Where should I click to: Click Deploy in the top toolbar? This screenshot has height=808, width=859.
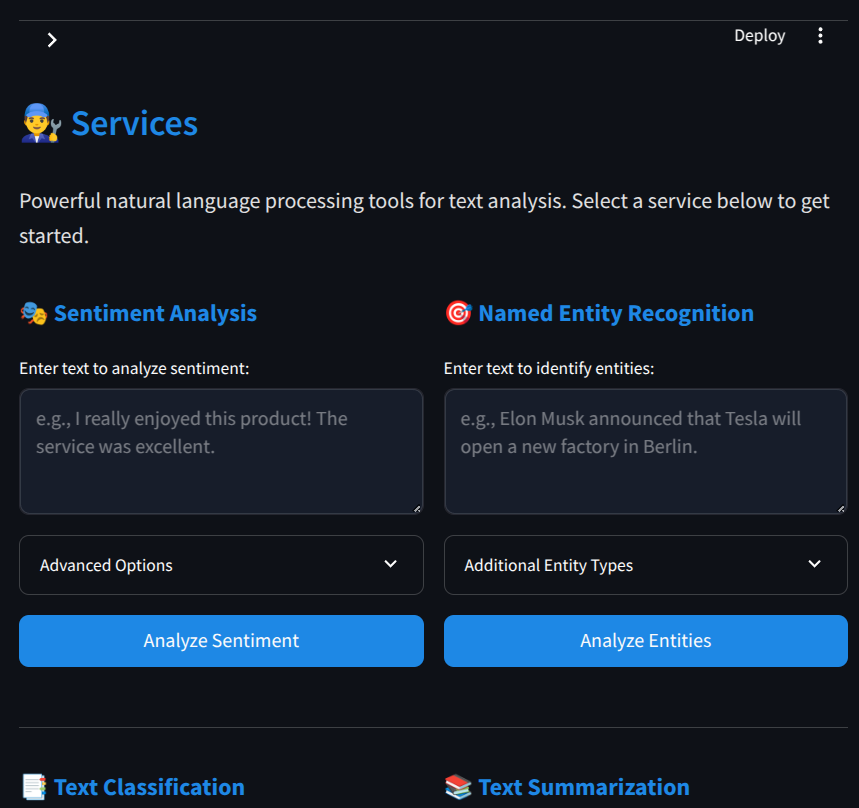coord(759,36)
